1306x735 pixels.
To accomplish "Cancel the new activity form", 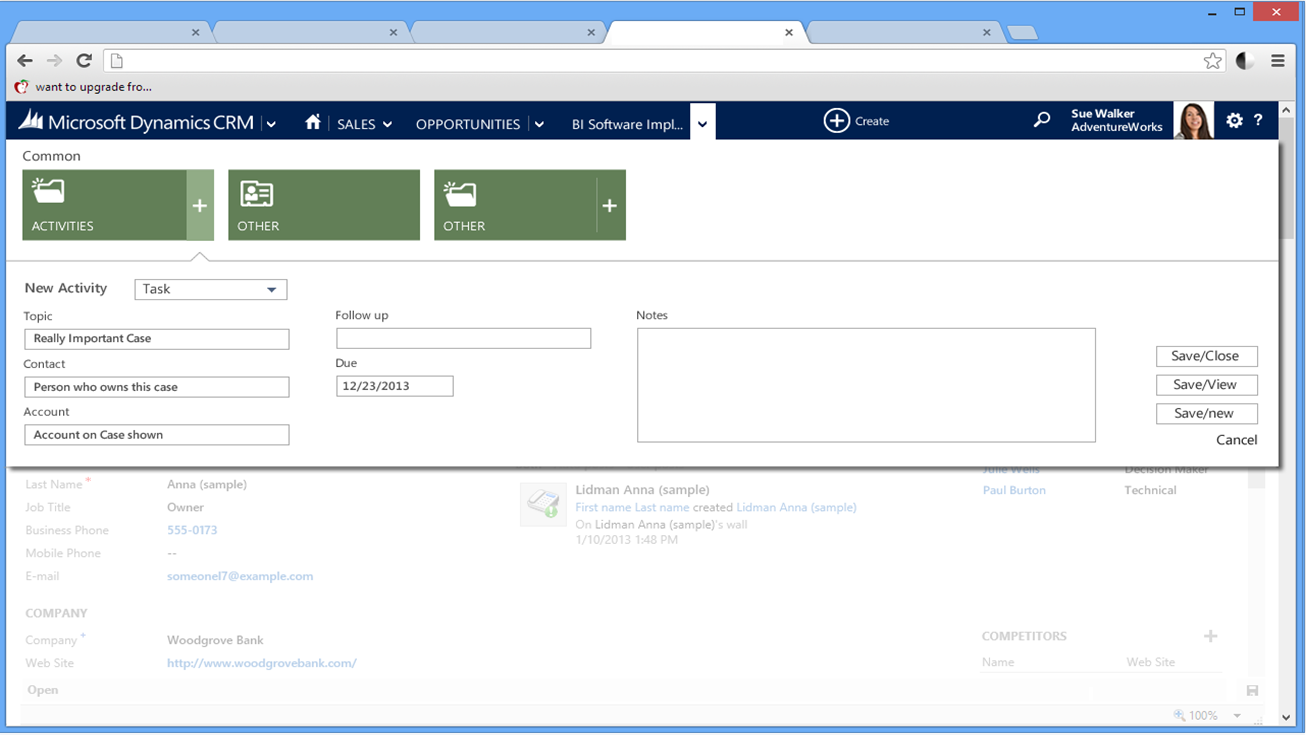I will [x=1236, y=440].
